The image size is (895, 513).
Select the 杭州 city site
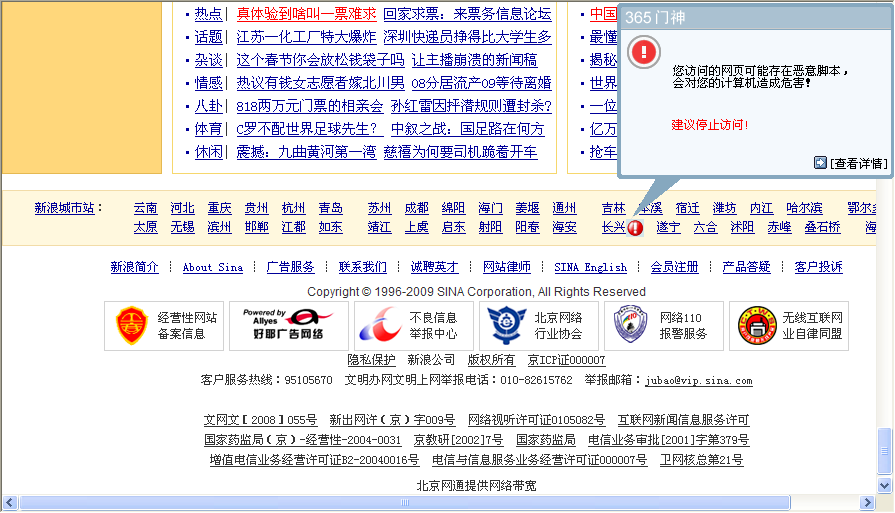pyautogui.click(x=293, y=208)
